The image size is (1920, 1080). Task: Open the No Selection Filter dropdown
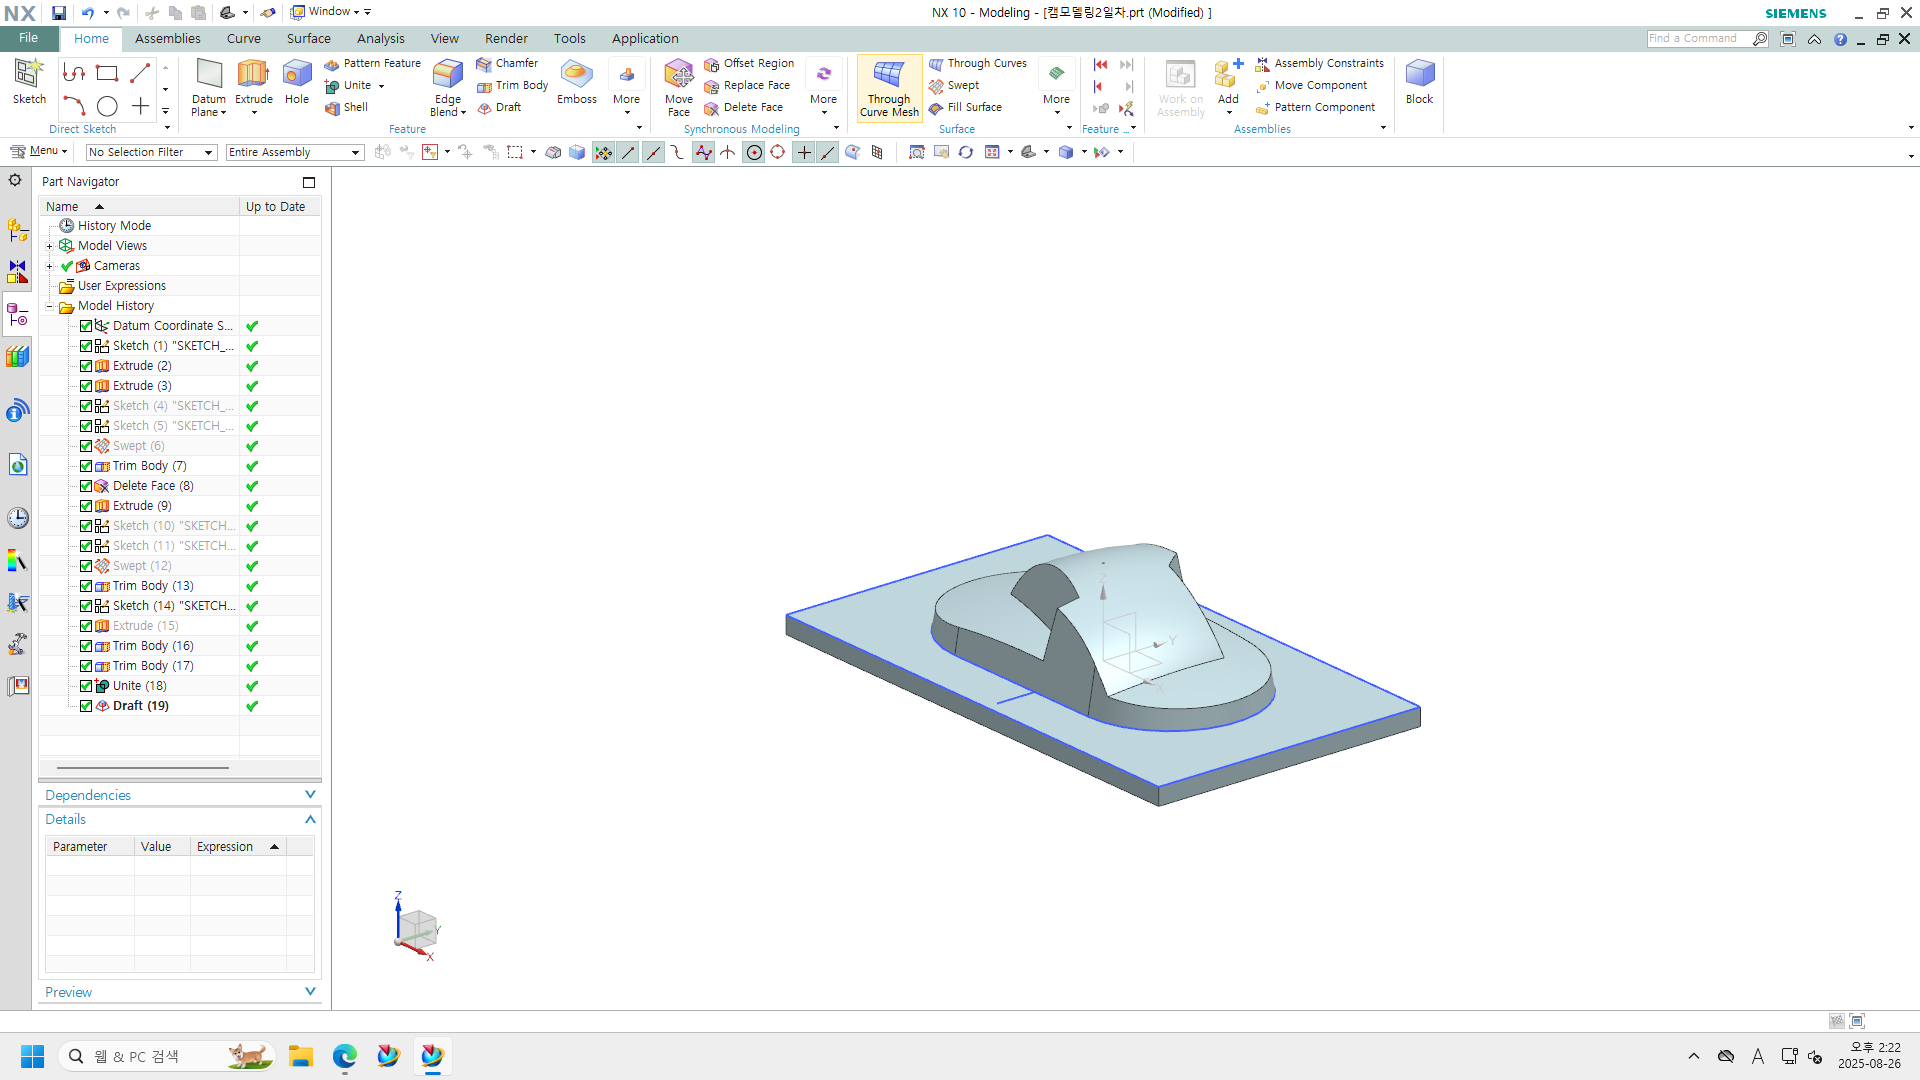click(x=151, y=152)
